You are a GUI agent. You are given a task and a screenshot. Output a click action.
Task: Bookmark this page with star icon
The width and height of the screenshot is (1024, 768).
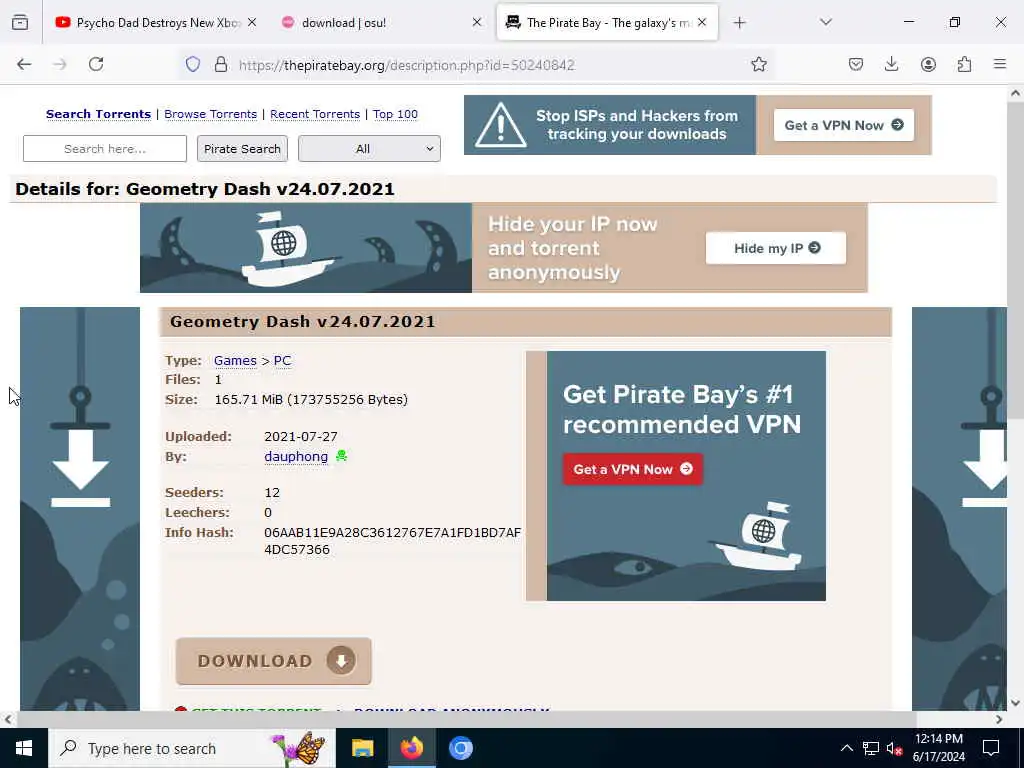tap(758, 64)
